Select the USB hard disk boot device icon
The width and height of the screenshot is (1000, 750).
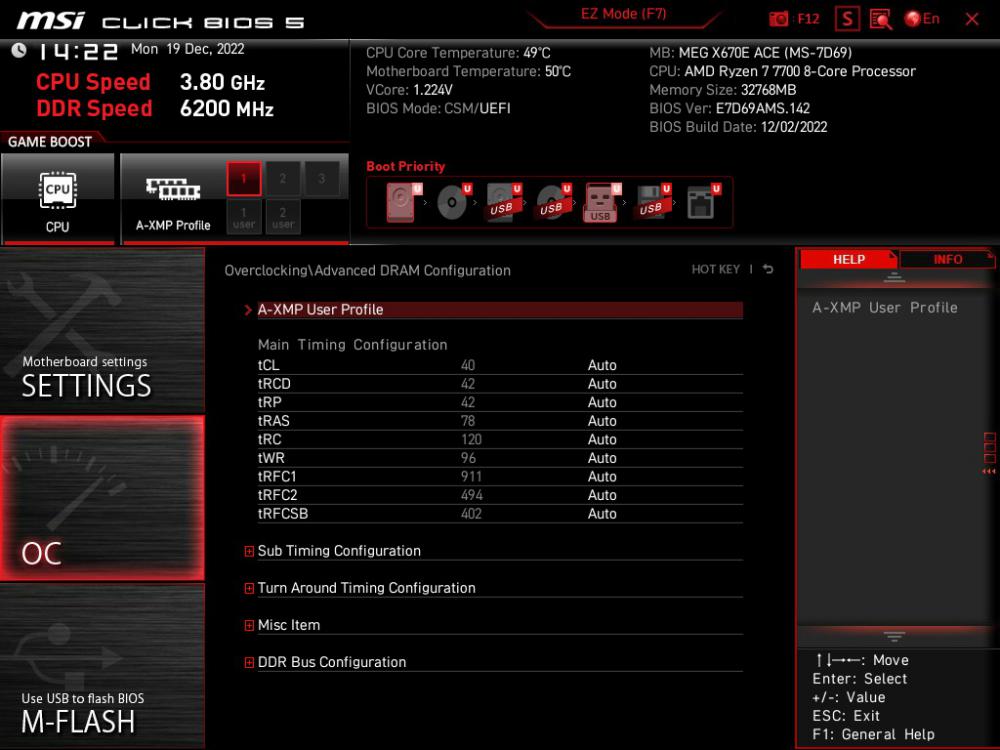click(503, 202)
